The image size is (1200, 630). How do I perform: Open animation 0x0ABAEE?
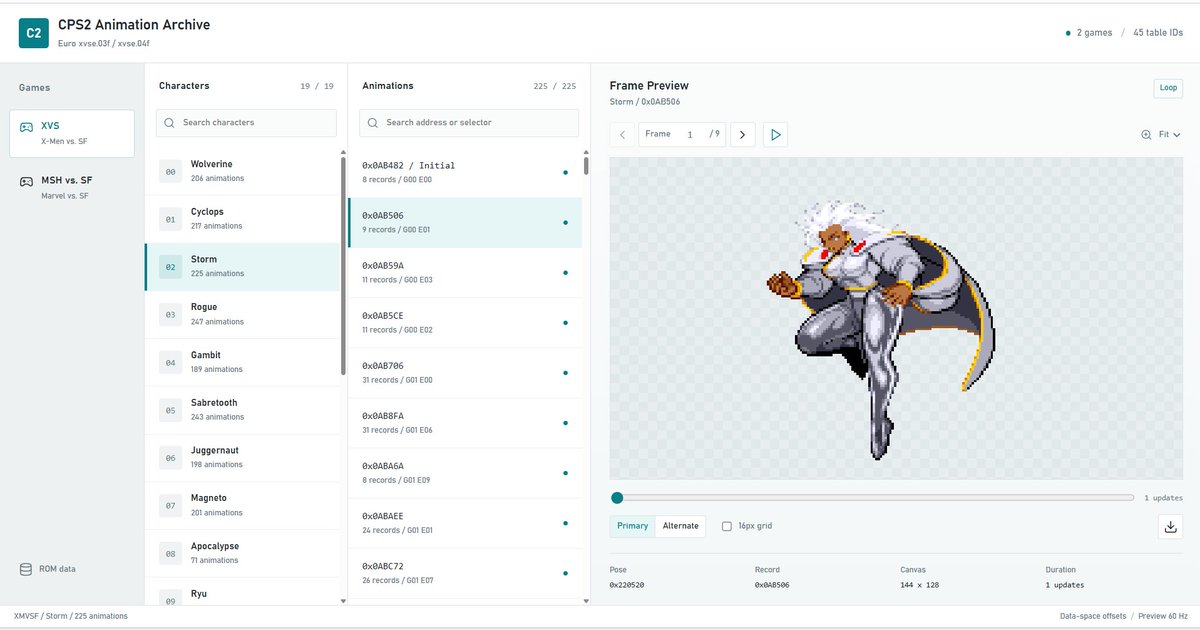tap(465, 522)
